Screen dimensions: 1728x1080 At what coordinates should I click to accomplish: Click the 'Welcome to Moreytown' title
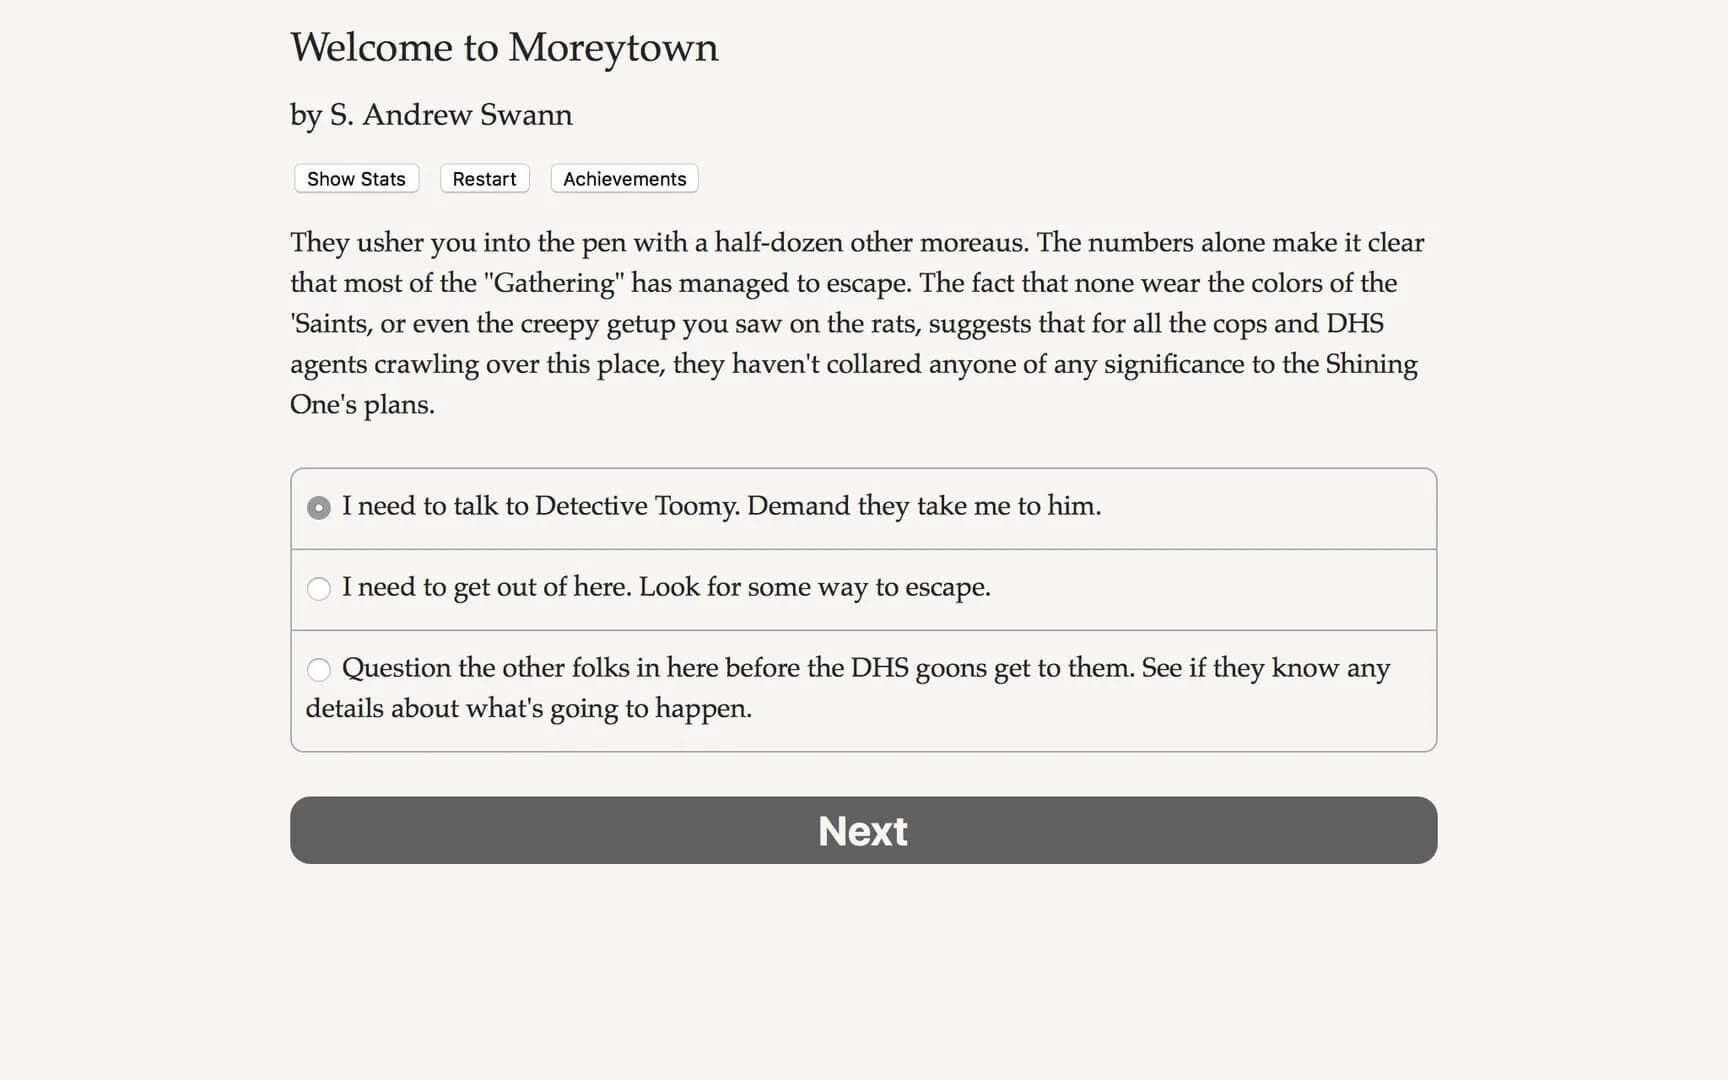504,47
